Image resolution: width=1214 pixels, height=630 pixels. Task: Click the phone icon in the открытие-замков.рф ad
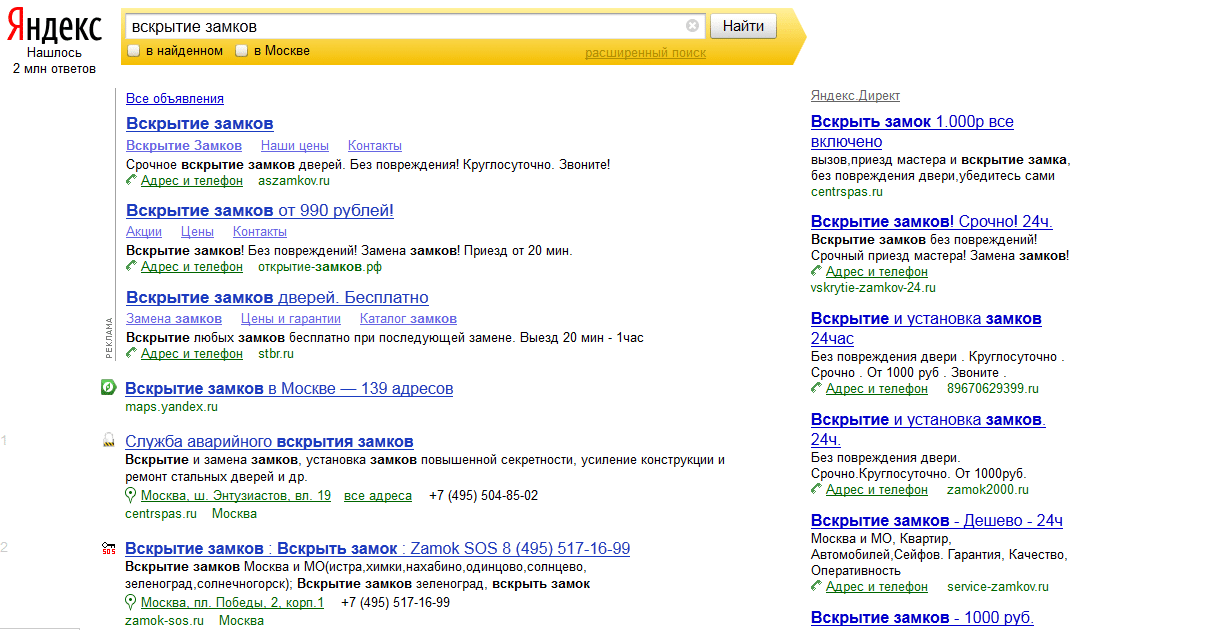tap(131, 267)
